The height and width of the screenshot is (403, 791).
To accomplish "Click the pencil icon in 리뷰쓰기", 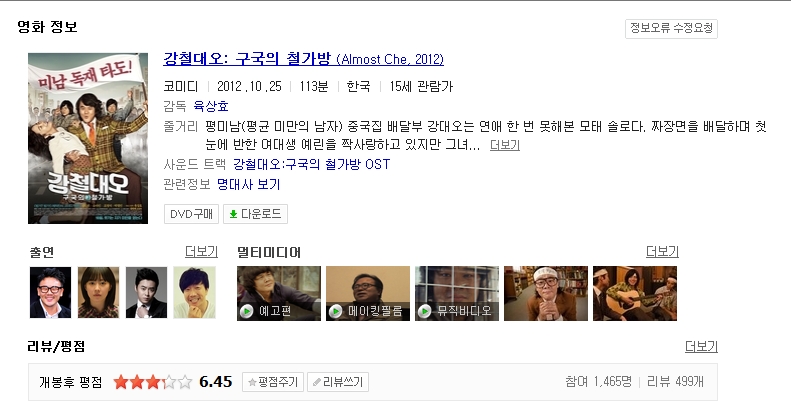I will (316, 382).
